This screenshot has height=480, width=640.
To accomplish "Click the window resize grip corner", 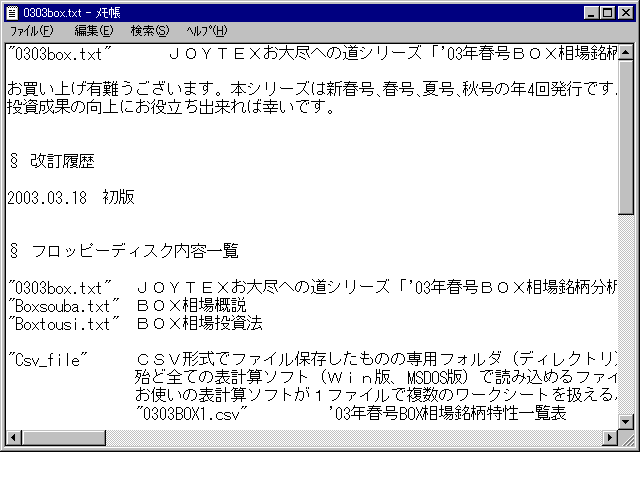I will click(x=626, y=438).
